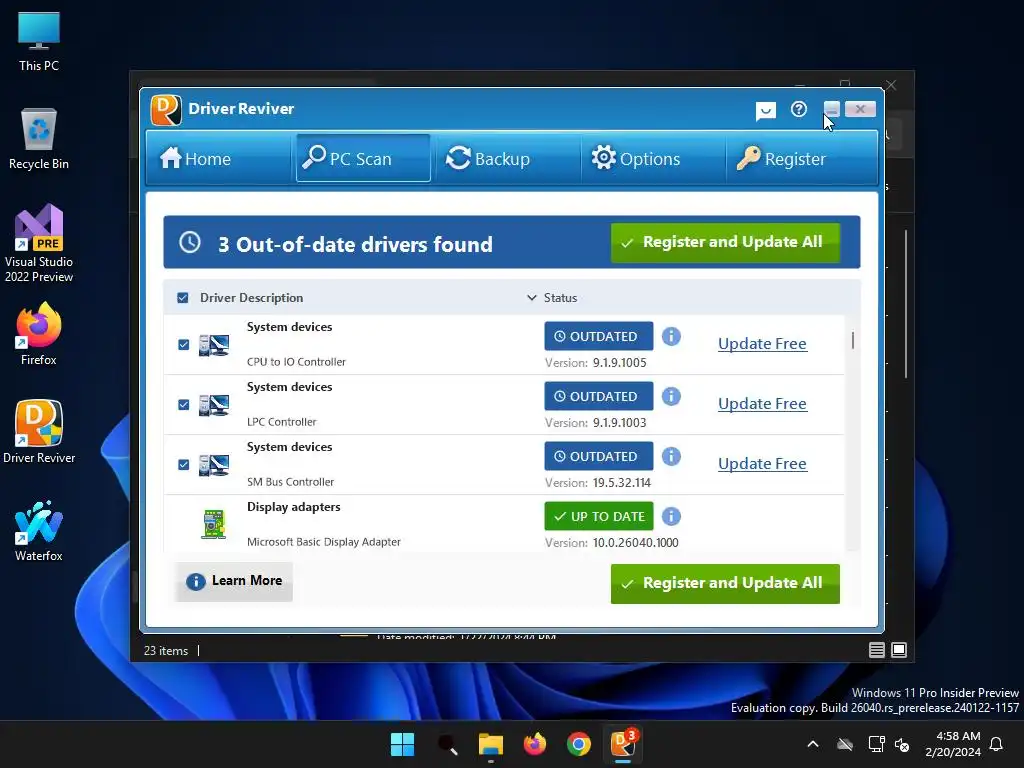Open taskbar Search
The image size is (1024, 768).
(x=447, y=744)
